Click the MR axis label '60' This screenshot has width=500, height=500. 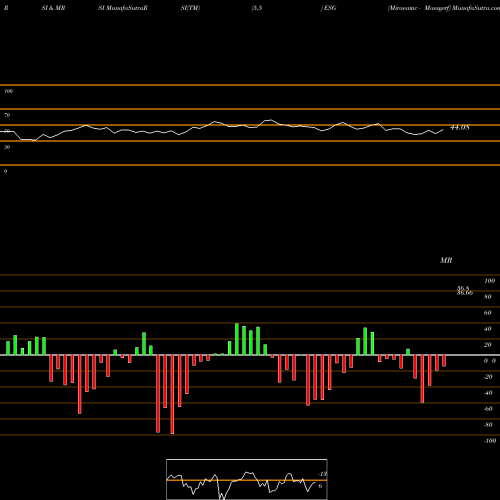tap(488, 313)
